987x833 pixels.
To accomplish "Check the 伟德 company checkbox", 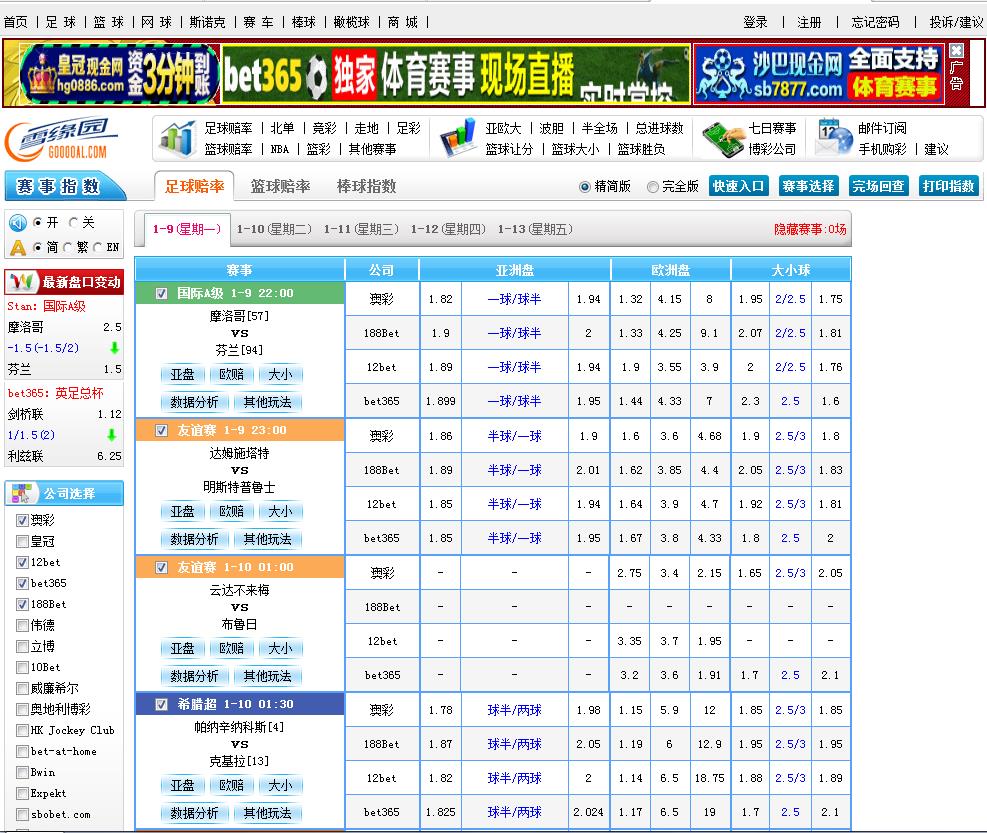I will [22, 625].
